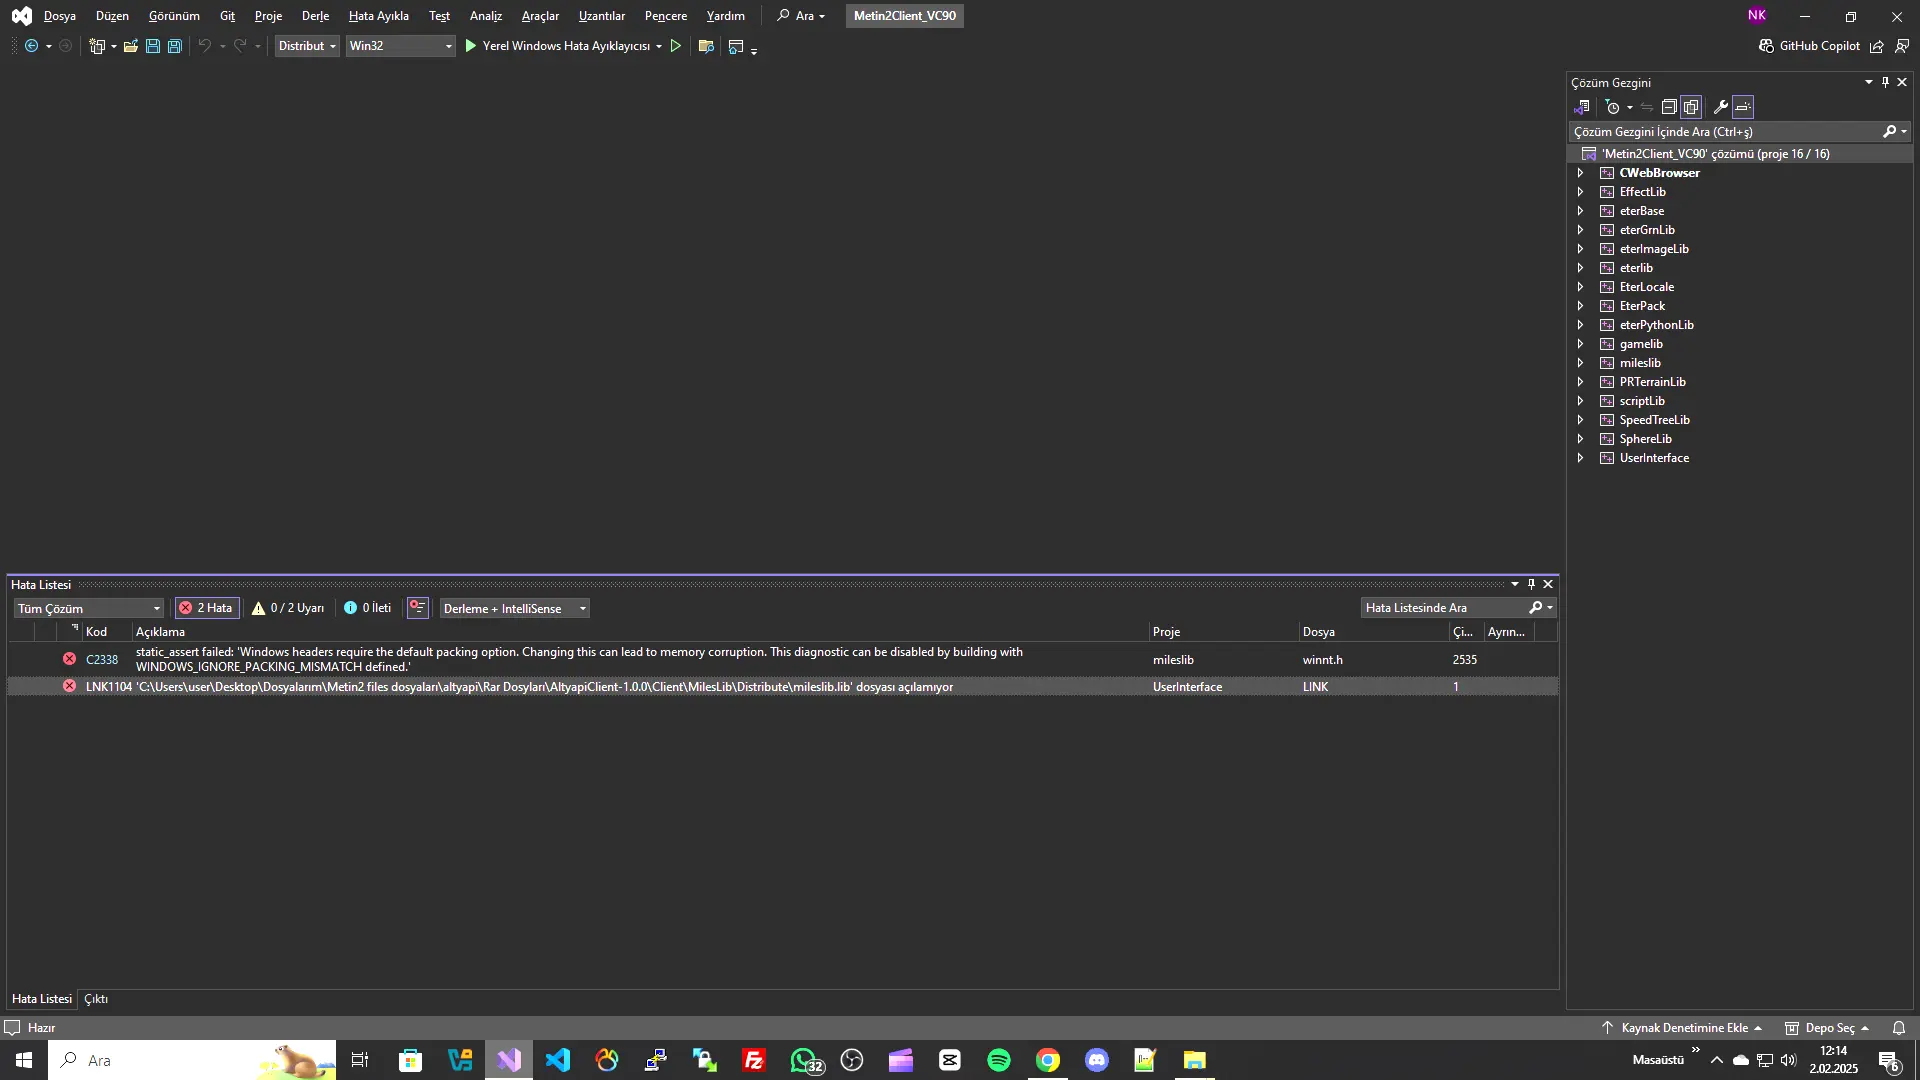Image resolution: width=1920 pixels, height=1080 pixels.
Task: Toggle the 0 İleti messages filter
Action: click(x=367, y=607)
